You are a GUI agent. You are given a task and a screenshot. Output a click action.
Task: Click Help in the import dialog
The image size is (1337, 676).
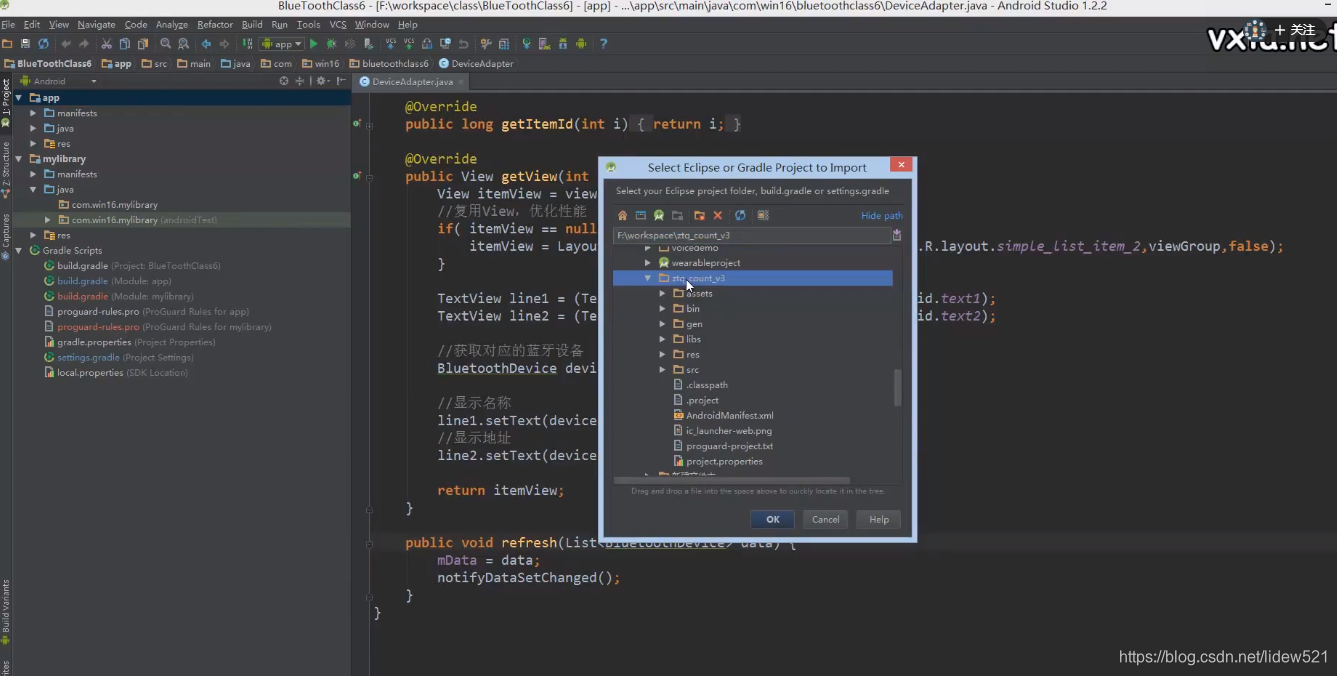tap(879, 520)
